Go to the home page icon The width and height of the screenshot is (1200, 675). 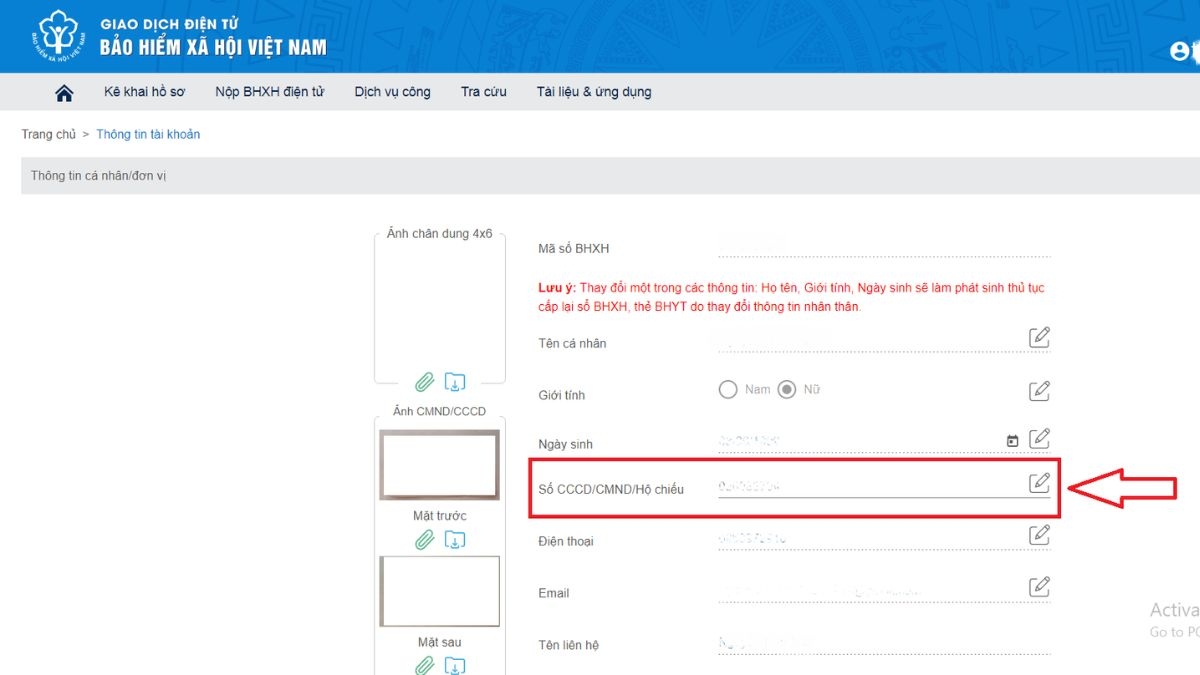pos(64,92)
